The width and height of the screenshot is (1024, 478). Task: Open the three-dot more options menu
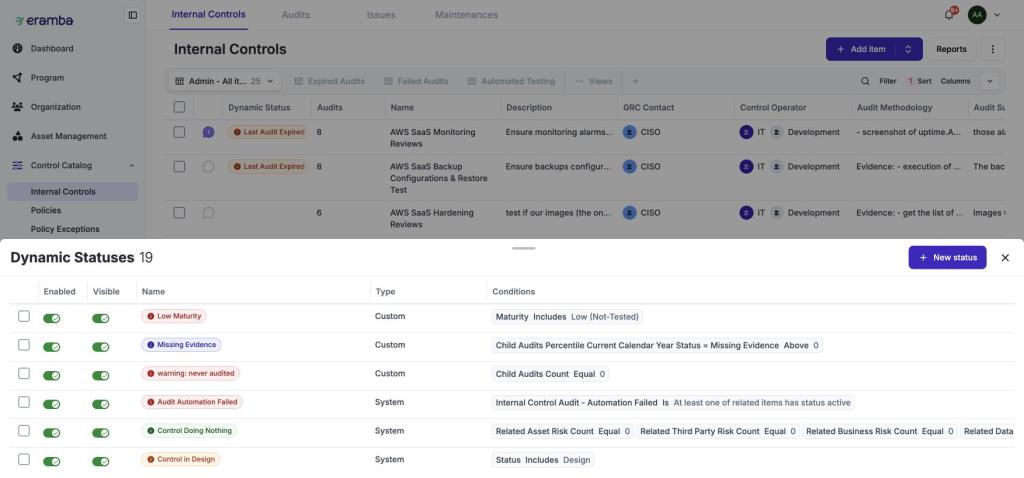tap(993, 49)
